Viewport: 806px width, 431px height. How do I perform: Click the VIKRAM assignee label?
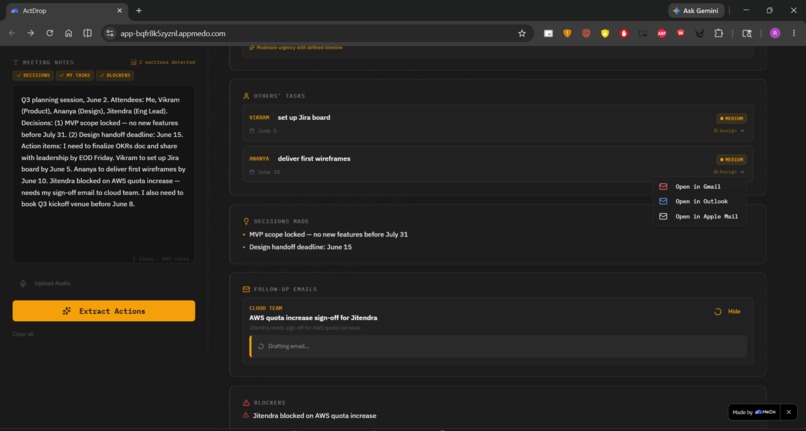(259, 118)
